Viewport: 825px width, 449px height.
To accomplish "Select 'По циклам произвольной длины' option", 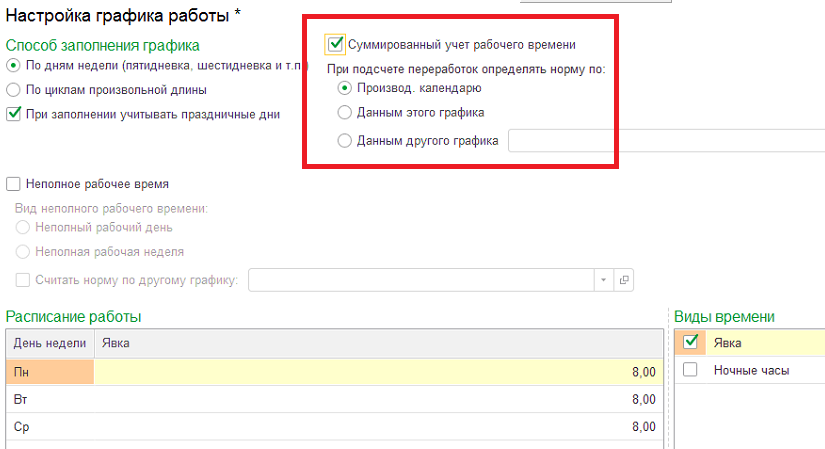I will (13, 90).
